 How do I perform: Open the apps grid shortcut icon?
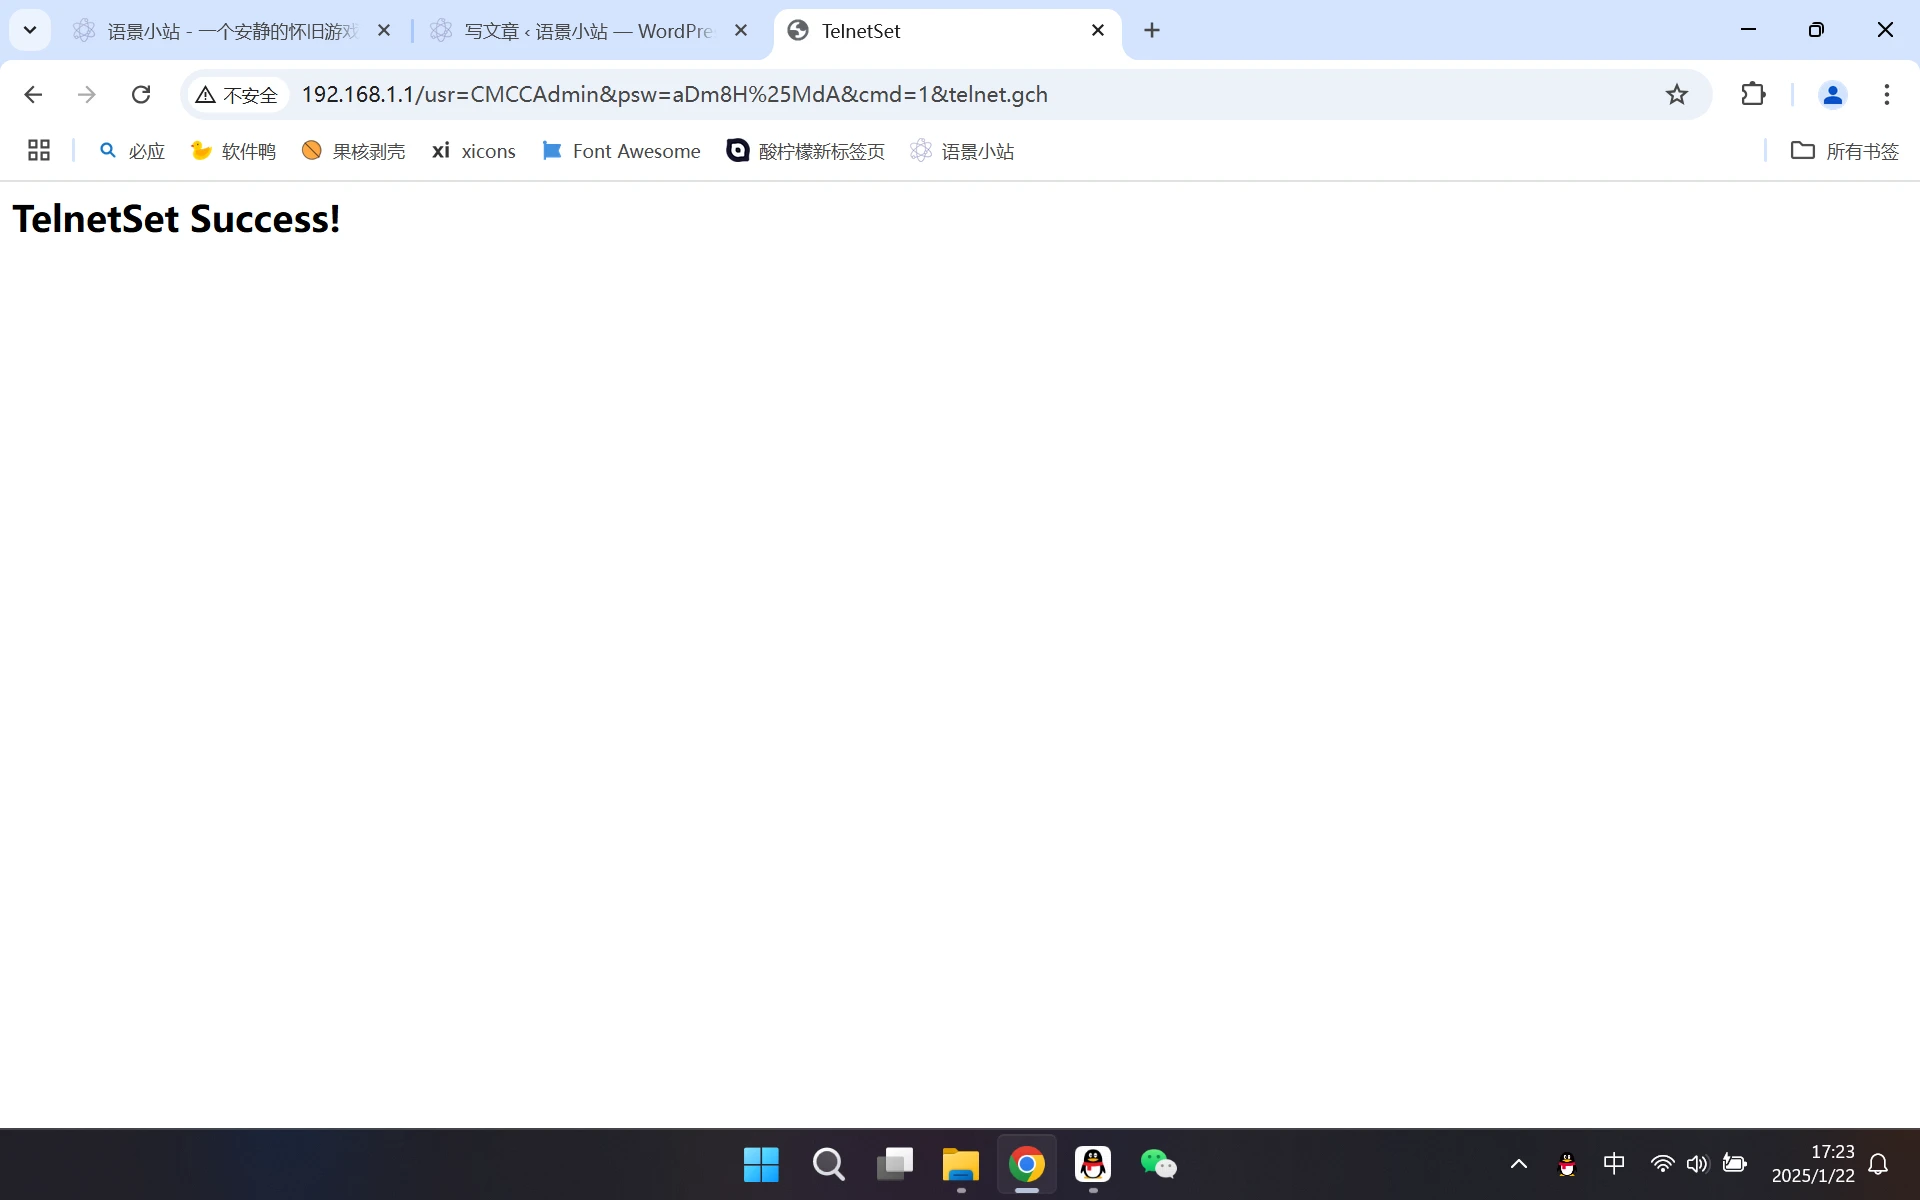(39, 151)
